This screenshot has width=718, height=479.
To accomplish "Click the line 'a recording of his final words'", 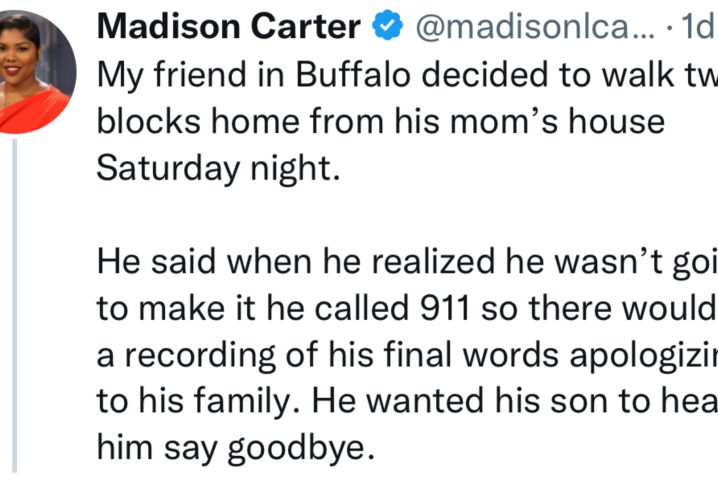I will (408, 355).
